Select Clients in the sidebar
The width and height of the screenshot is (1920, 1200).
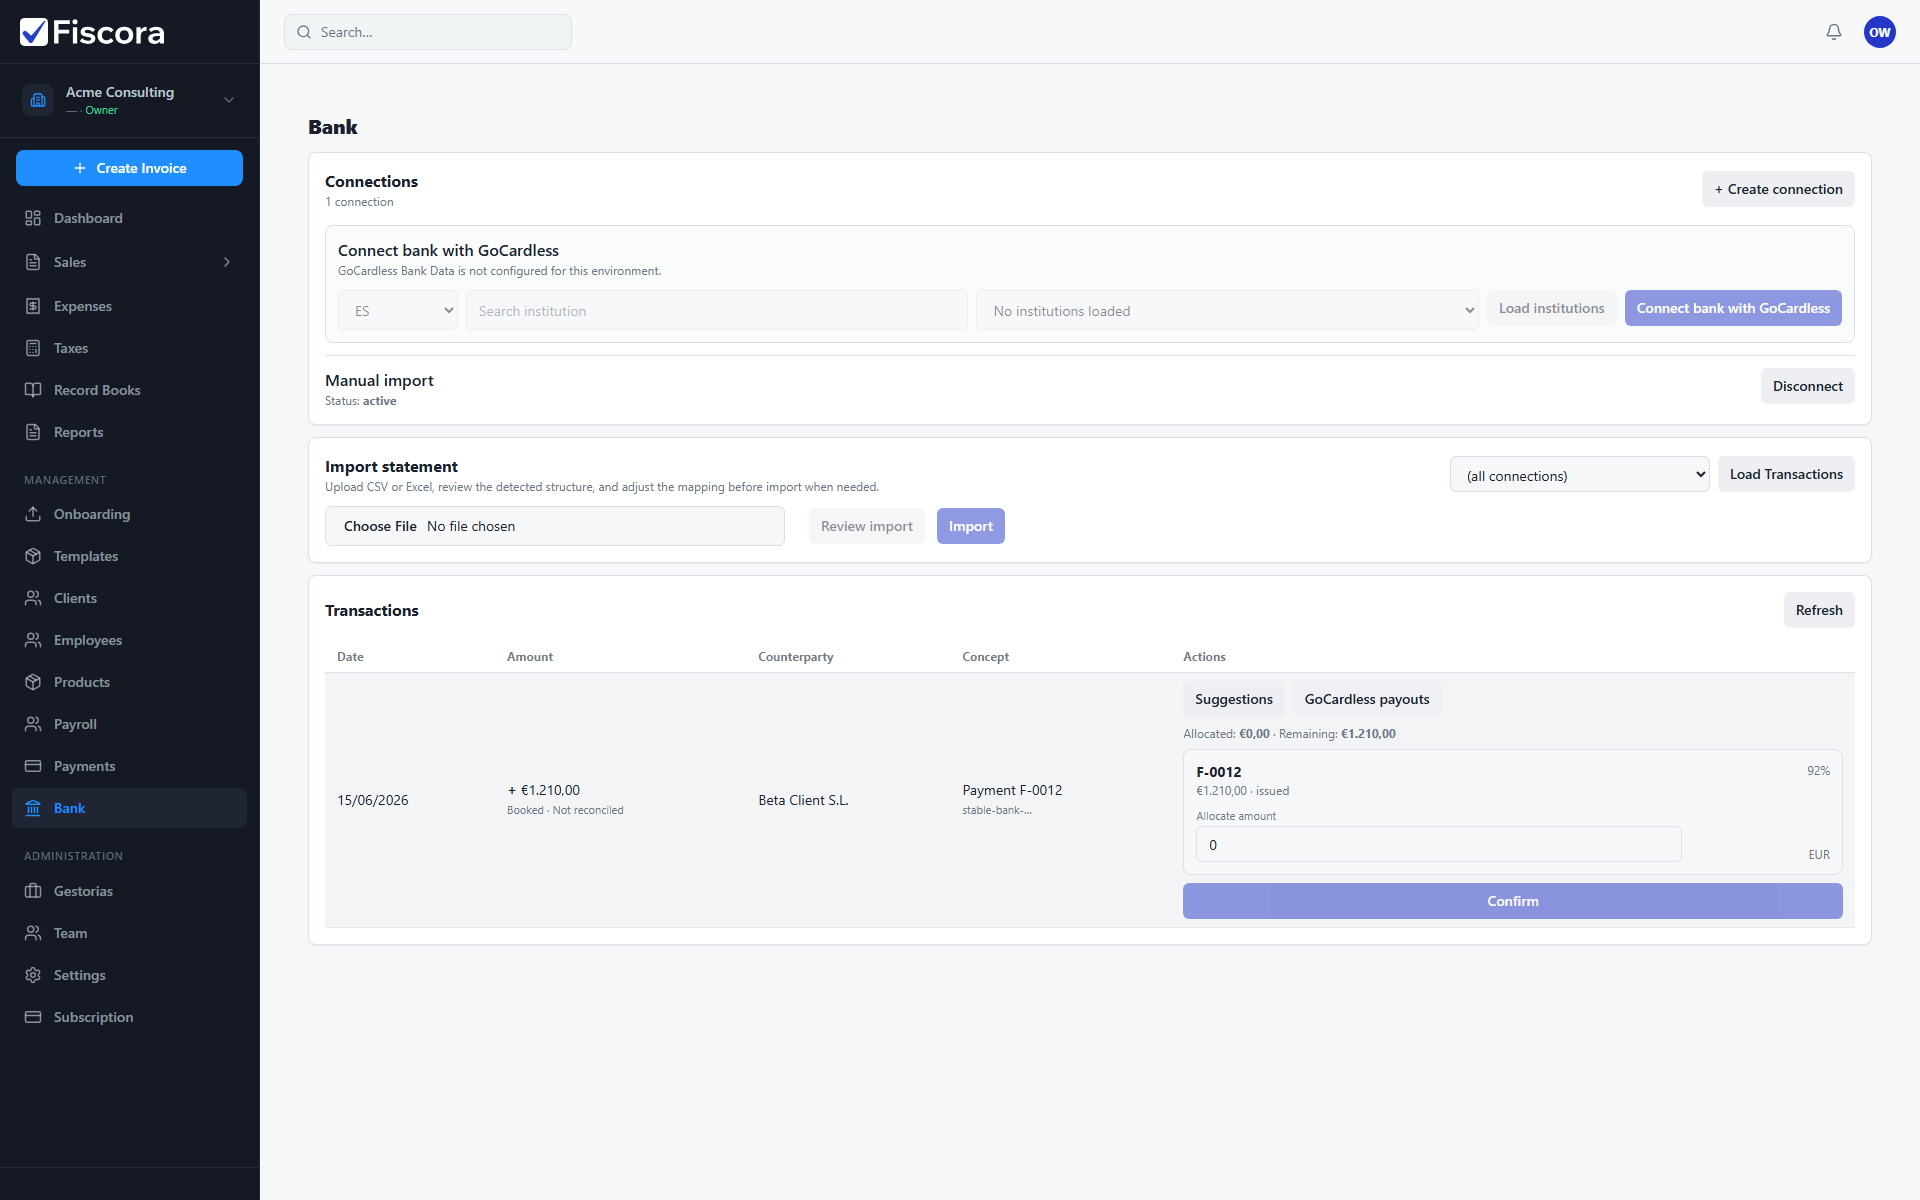click(x=129, y=598)
